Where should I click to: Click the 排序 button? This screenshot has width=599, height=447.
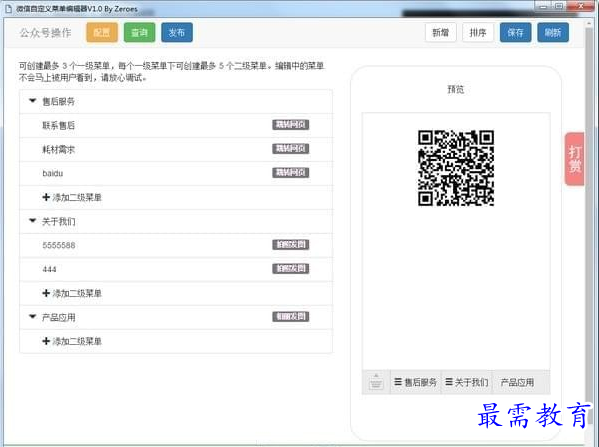click(478, 32)
